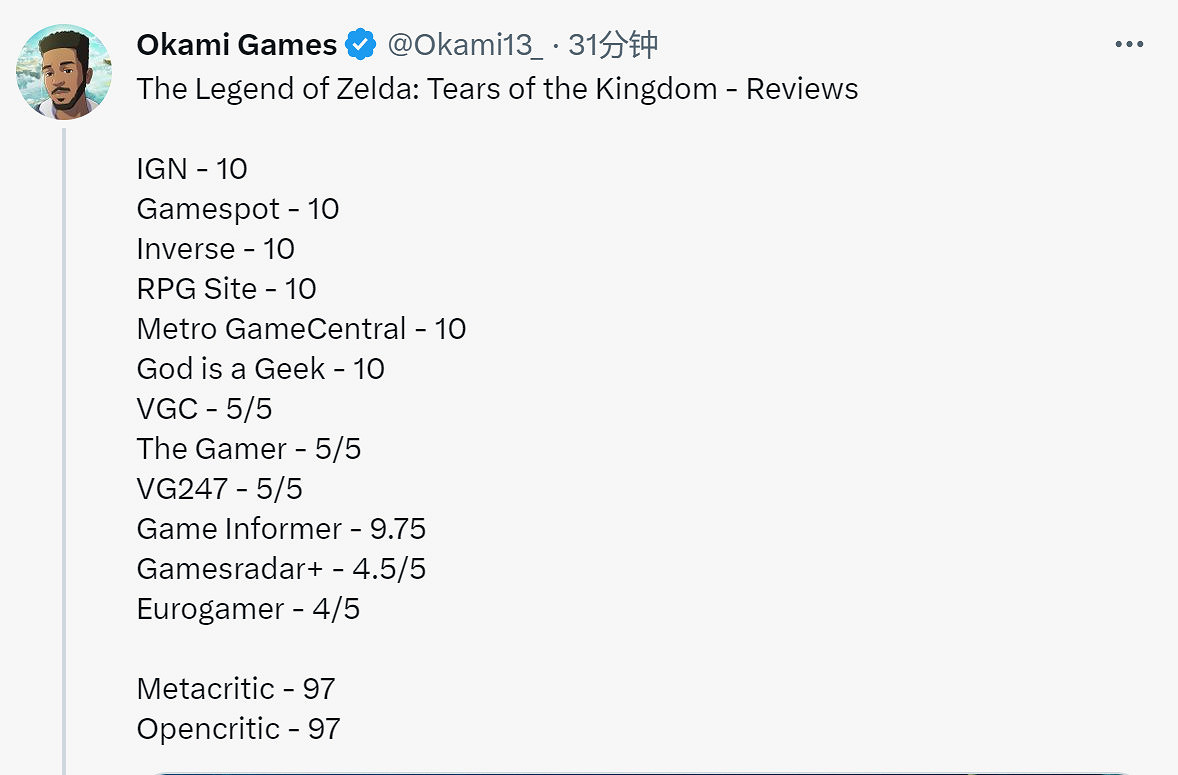The width and height of the screenshot is (1178, 775).
Task: Select the Metro GameCentral - 10 line
Action: [301, 329]
